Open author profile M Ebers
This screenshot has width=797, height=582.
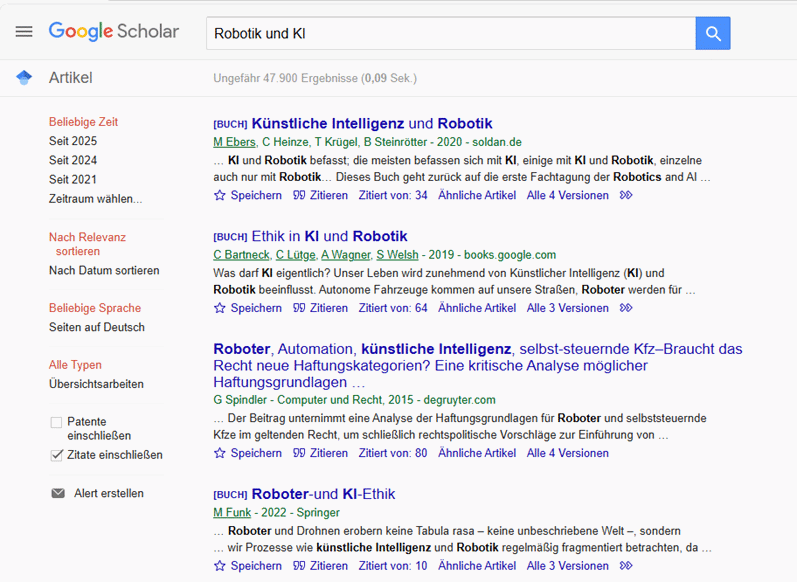coord(234,142)
